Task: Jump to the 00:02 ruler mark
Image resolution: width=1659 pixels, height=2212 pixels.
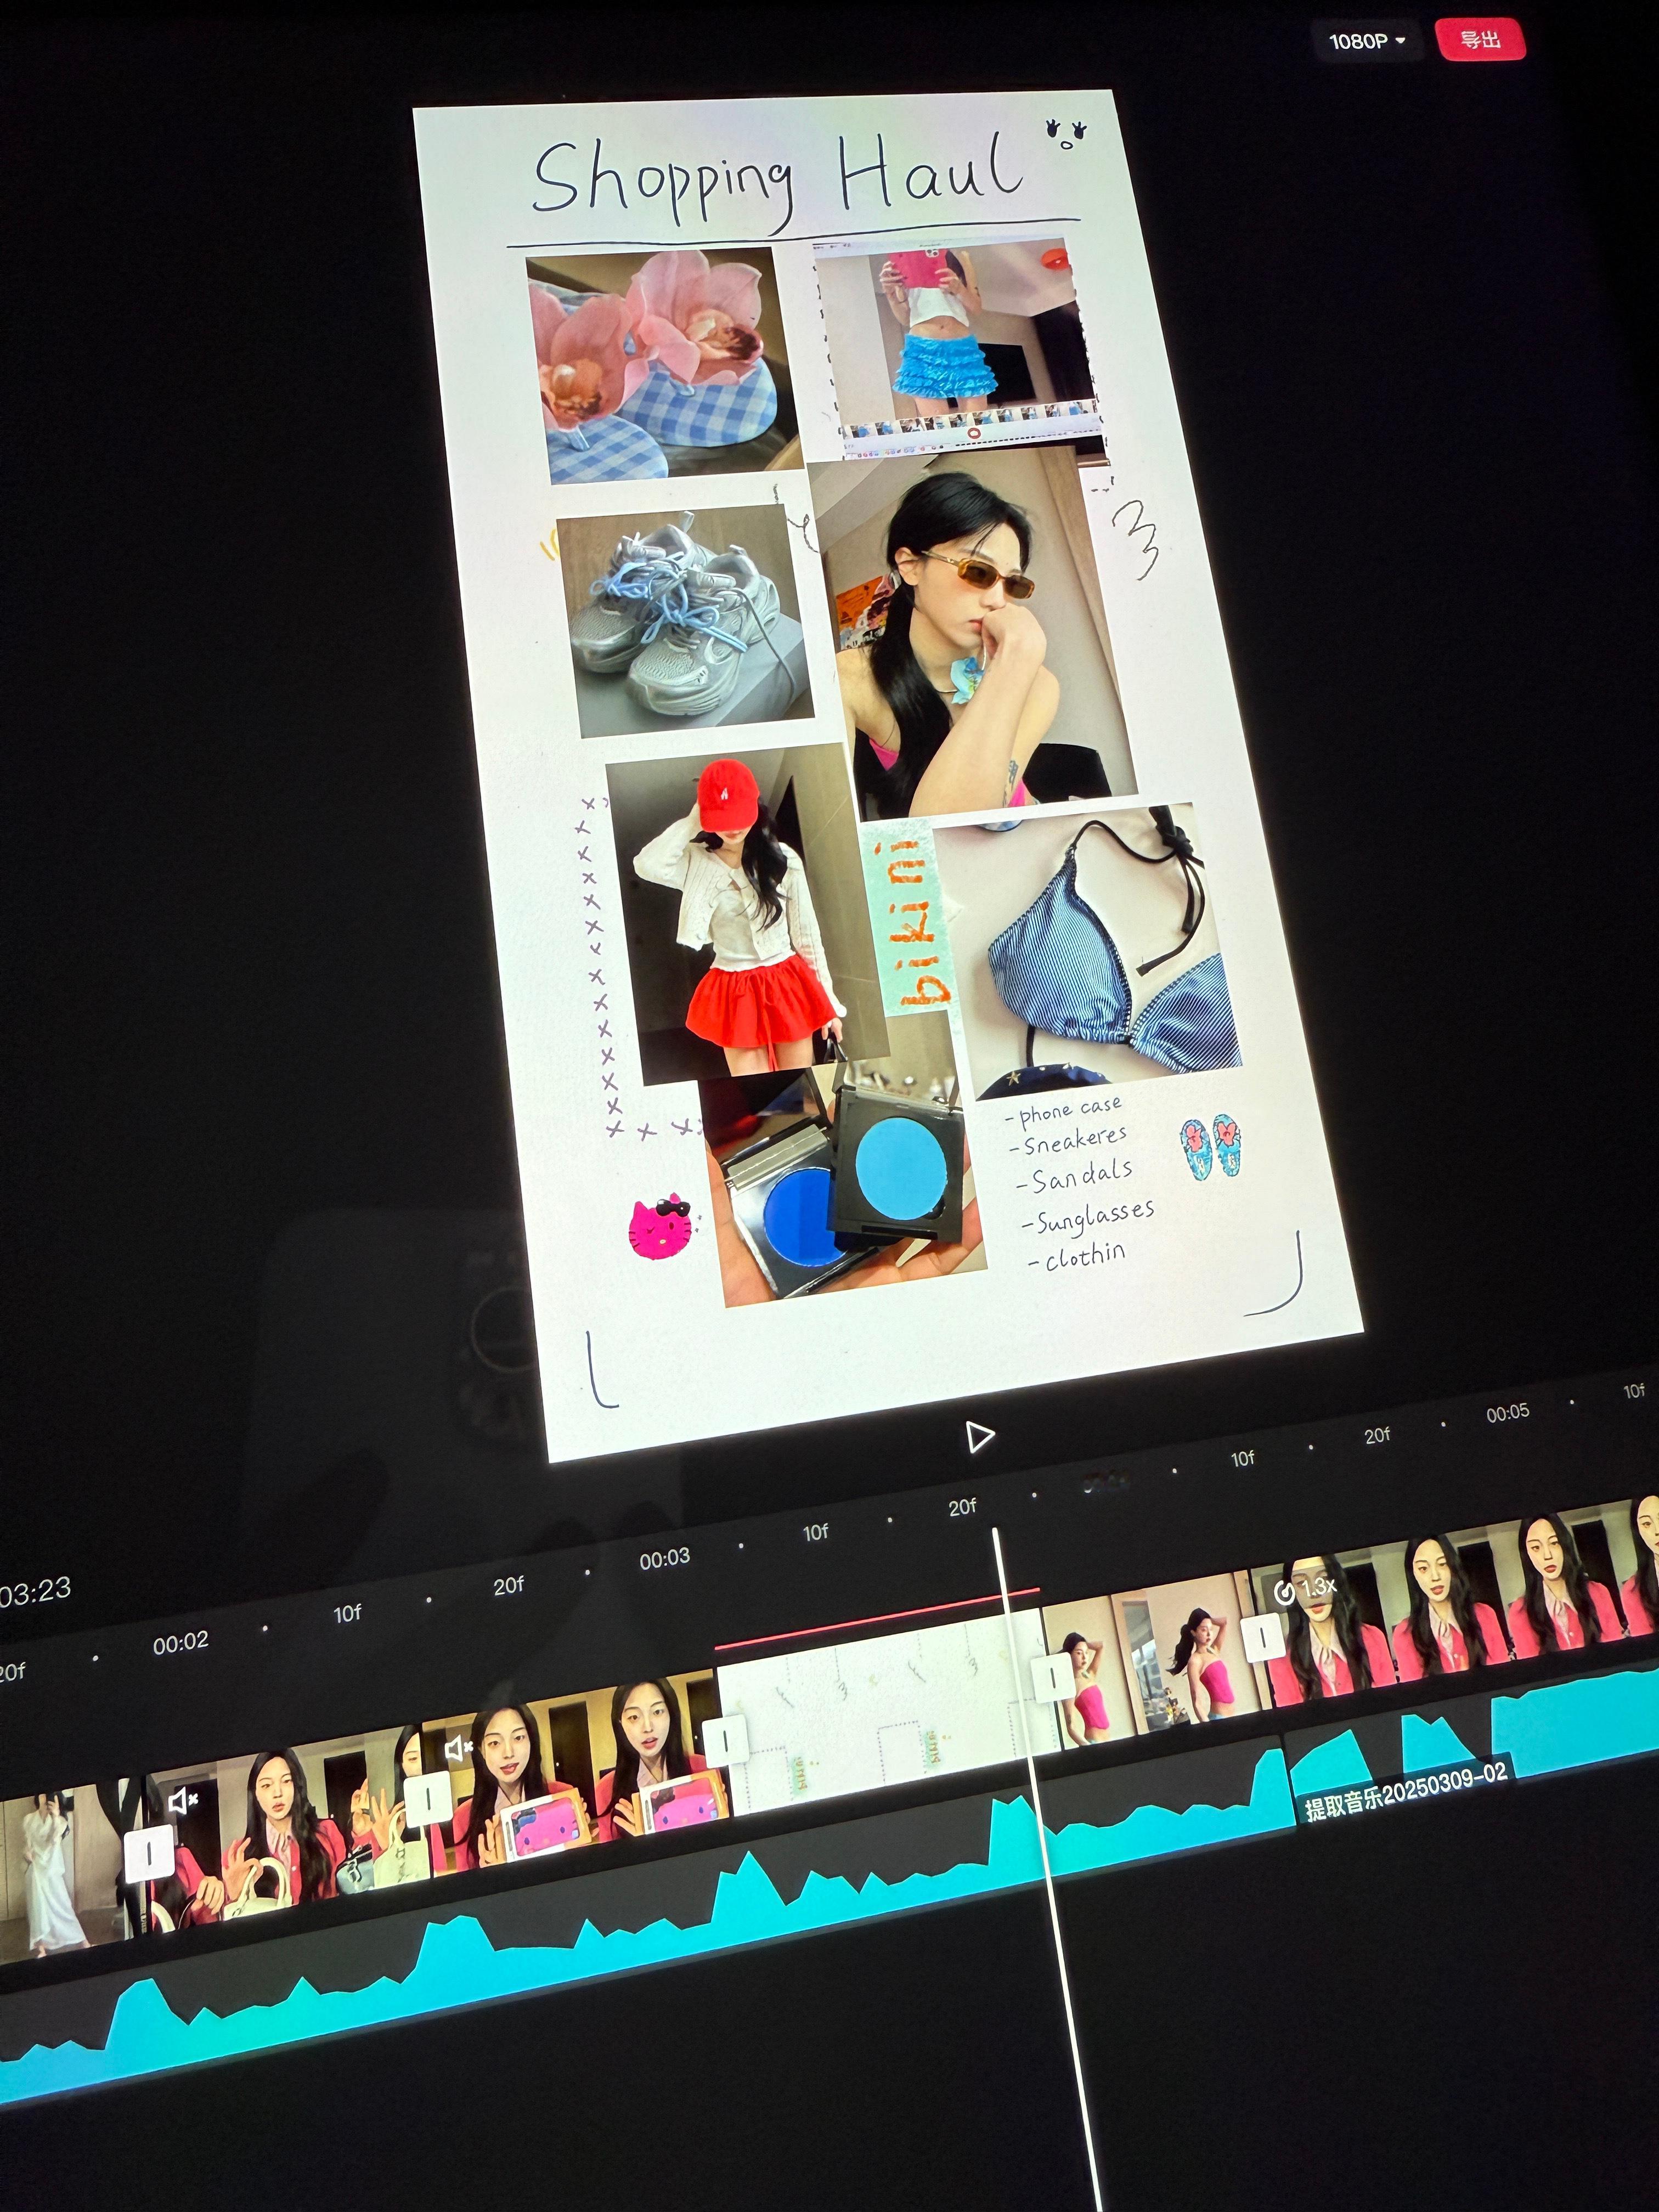Action: [x=180, y=1643]
